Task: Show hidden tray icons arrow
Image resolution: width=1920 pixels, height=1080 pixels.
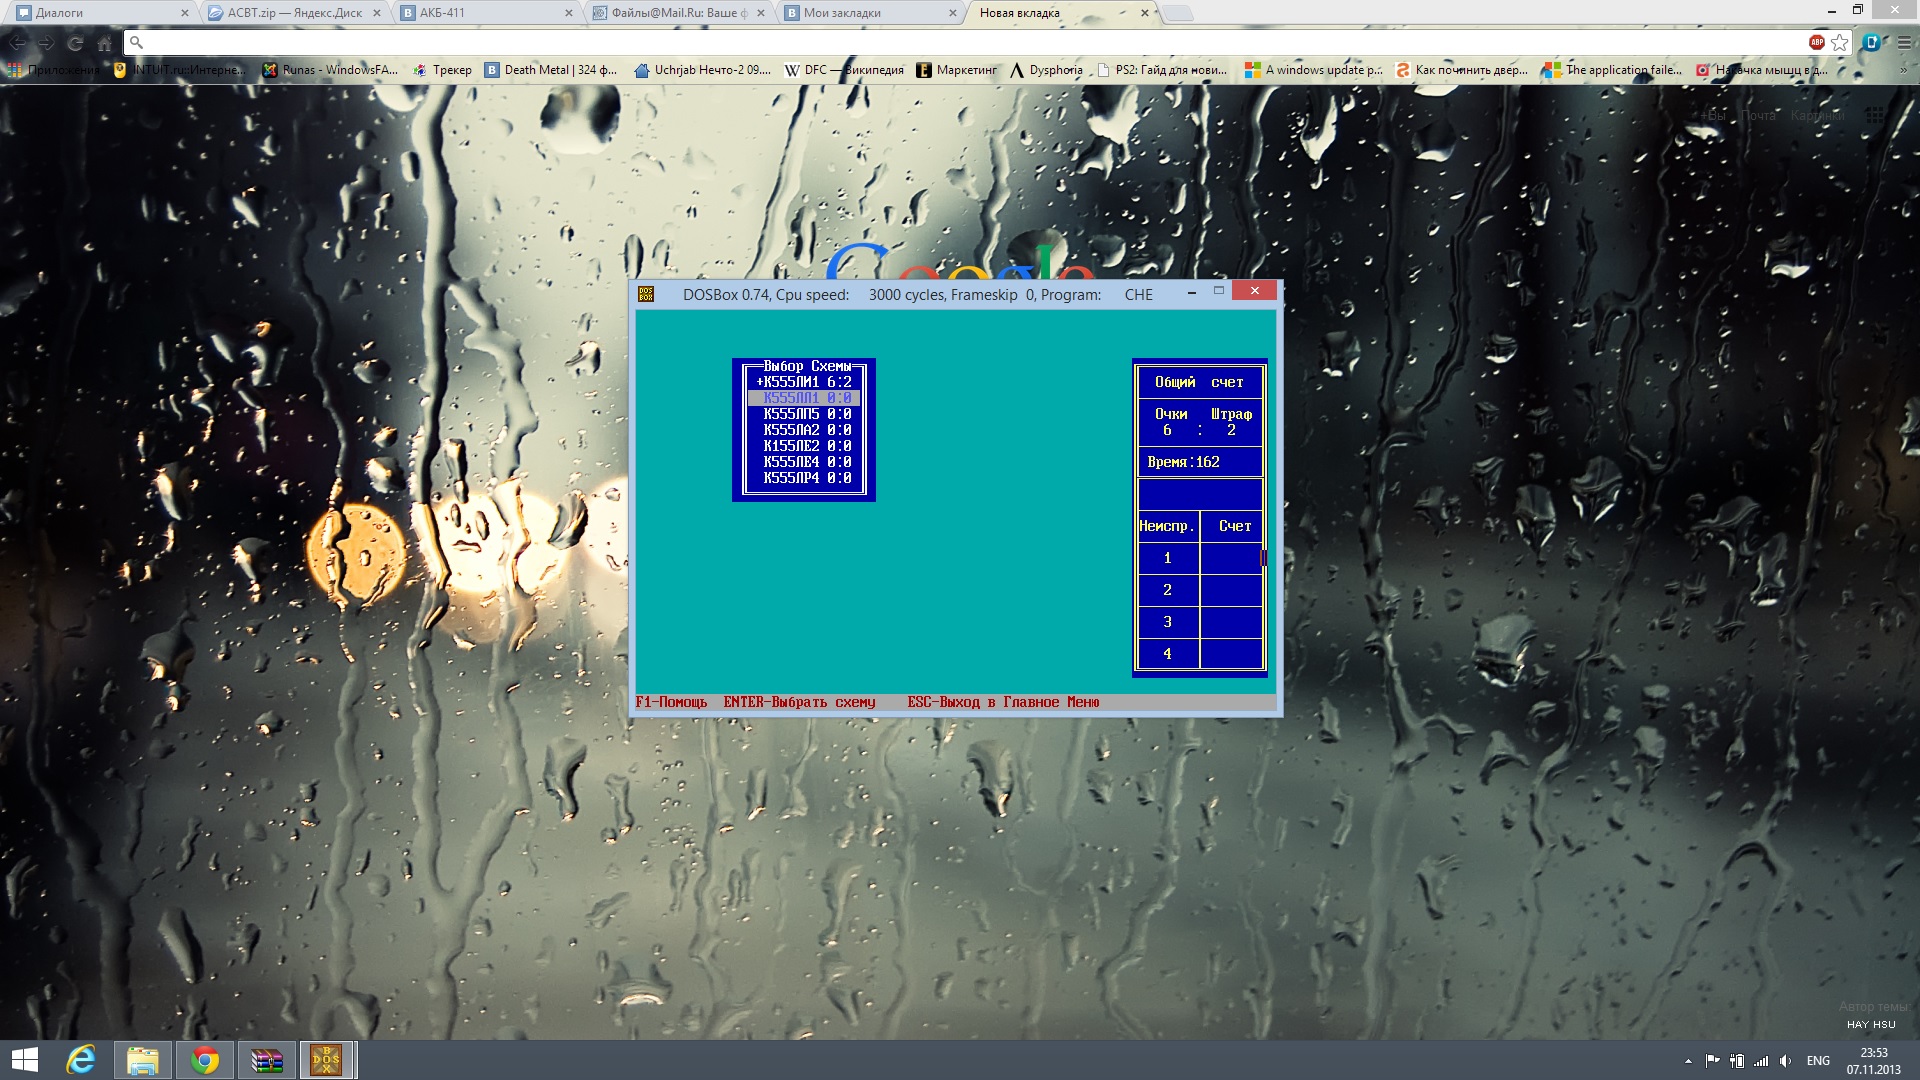Action: click(x=1688, y=1061)
